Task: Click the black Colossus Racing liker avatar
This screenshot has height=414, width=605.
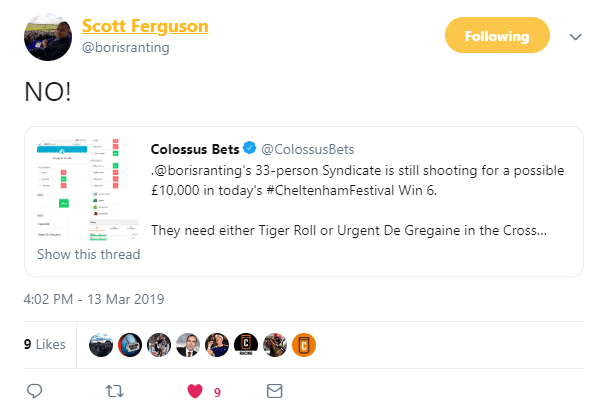Action: (246, 345)
